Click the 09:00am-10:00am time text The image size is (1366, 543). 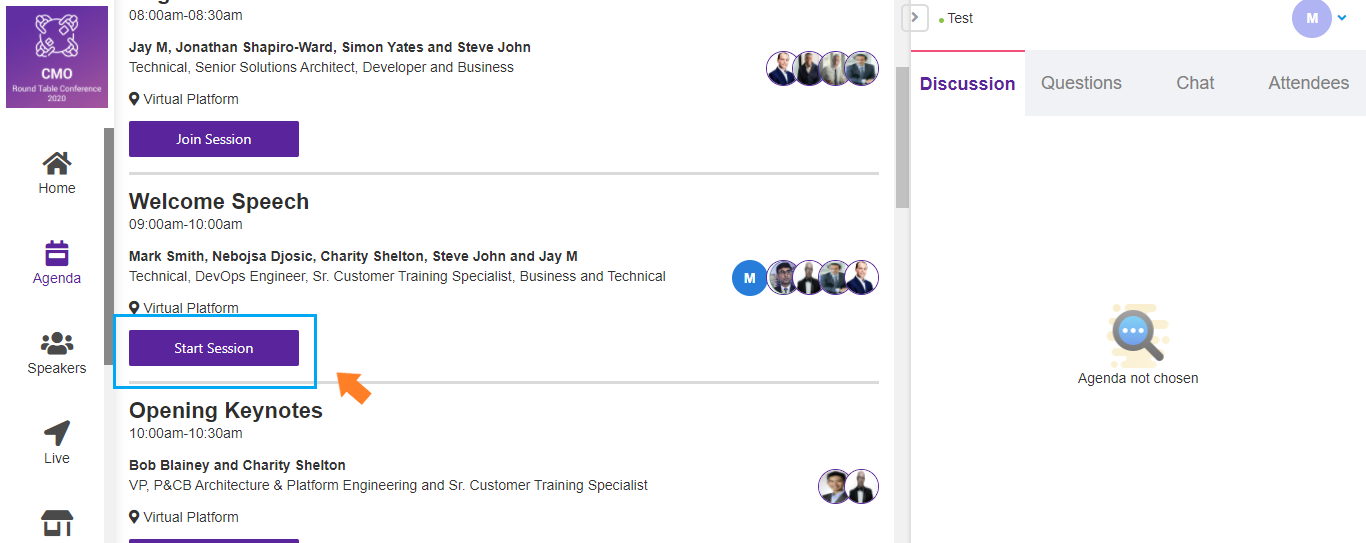(186, 224)
